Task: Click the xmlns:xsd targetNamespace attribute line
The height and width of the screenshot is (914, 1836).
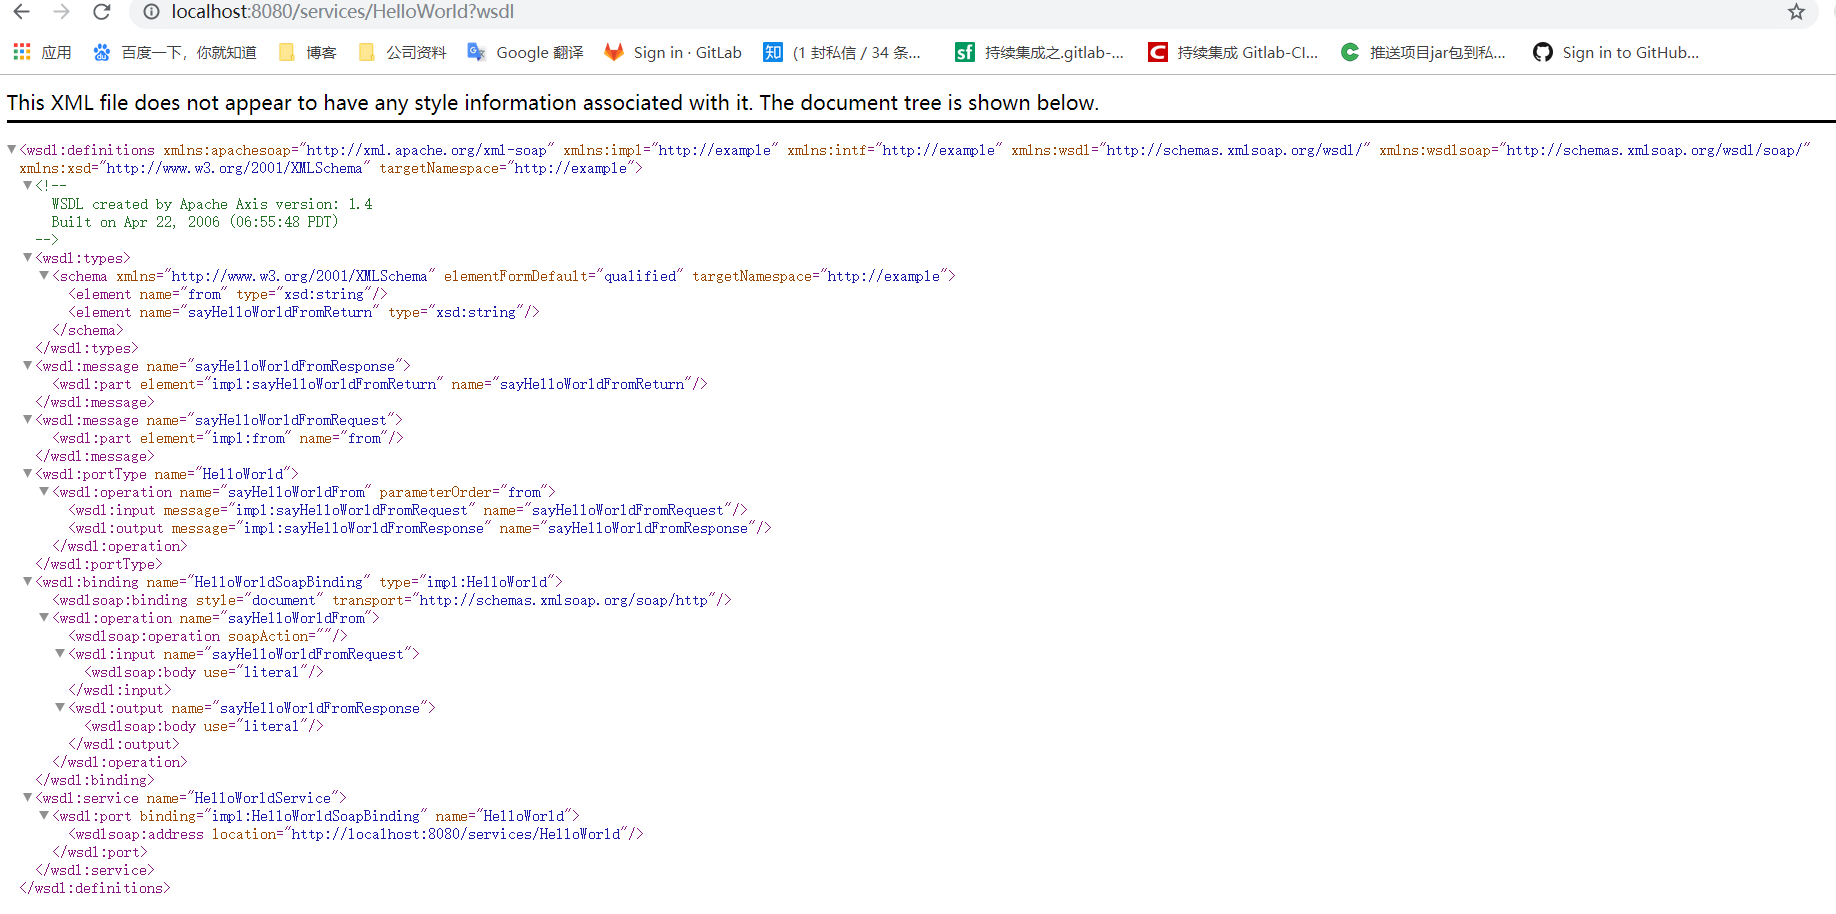Action: click(x=331, y=168)
